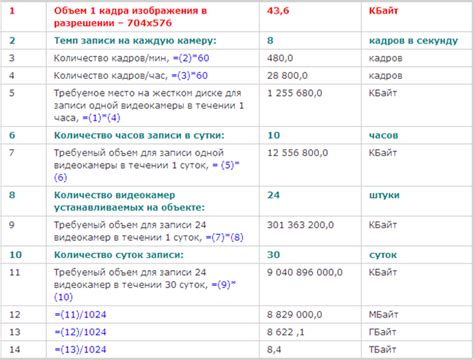
Task: Click row number 7
Action: 12,153
